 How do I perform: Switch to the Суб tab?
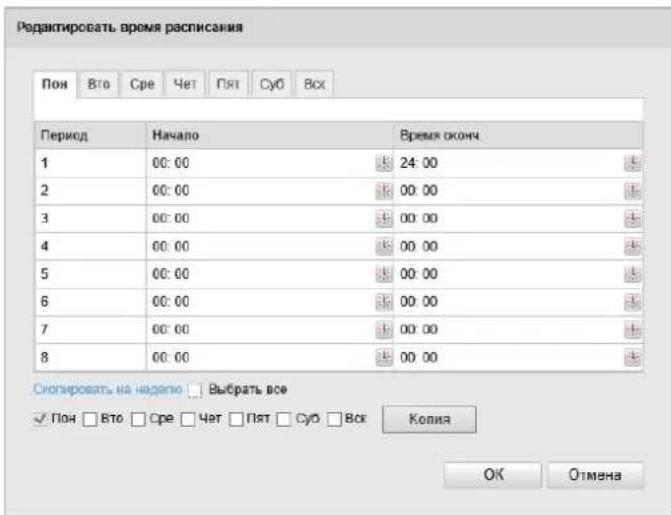click(272, 84)
